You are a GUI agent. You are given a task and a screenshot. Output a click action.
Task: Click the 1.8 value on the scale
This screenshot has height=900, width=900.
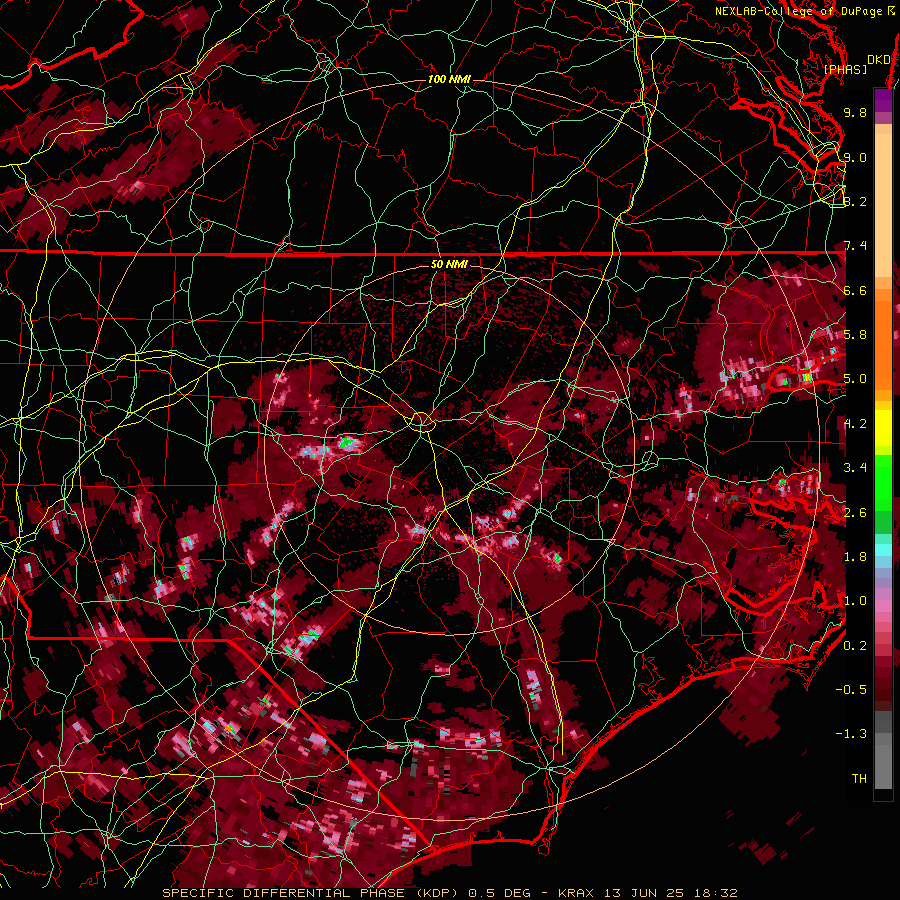pos(855,557)
